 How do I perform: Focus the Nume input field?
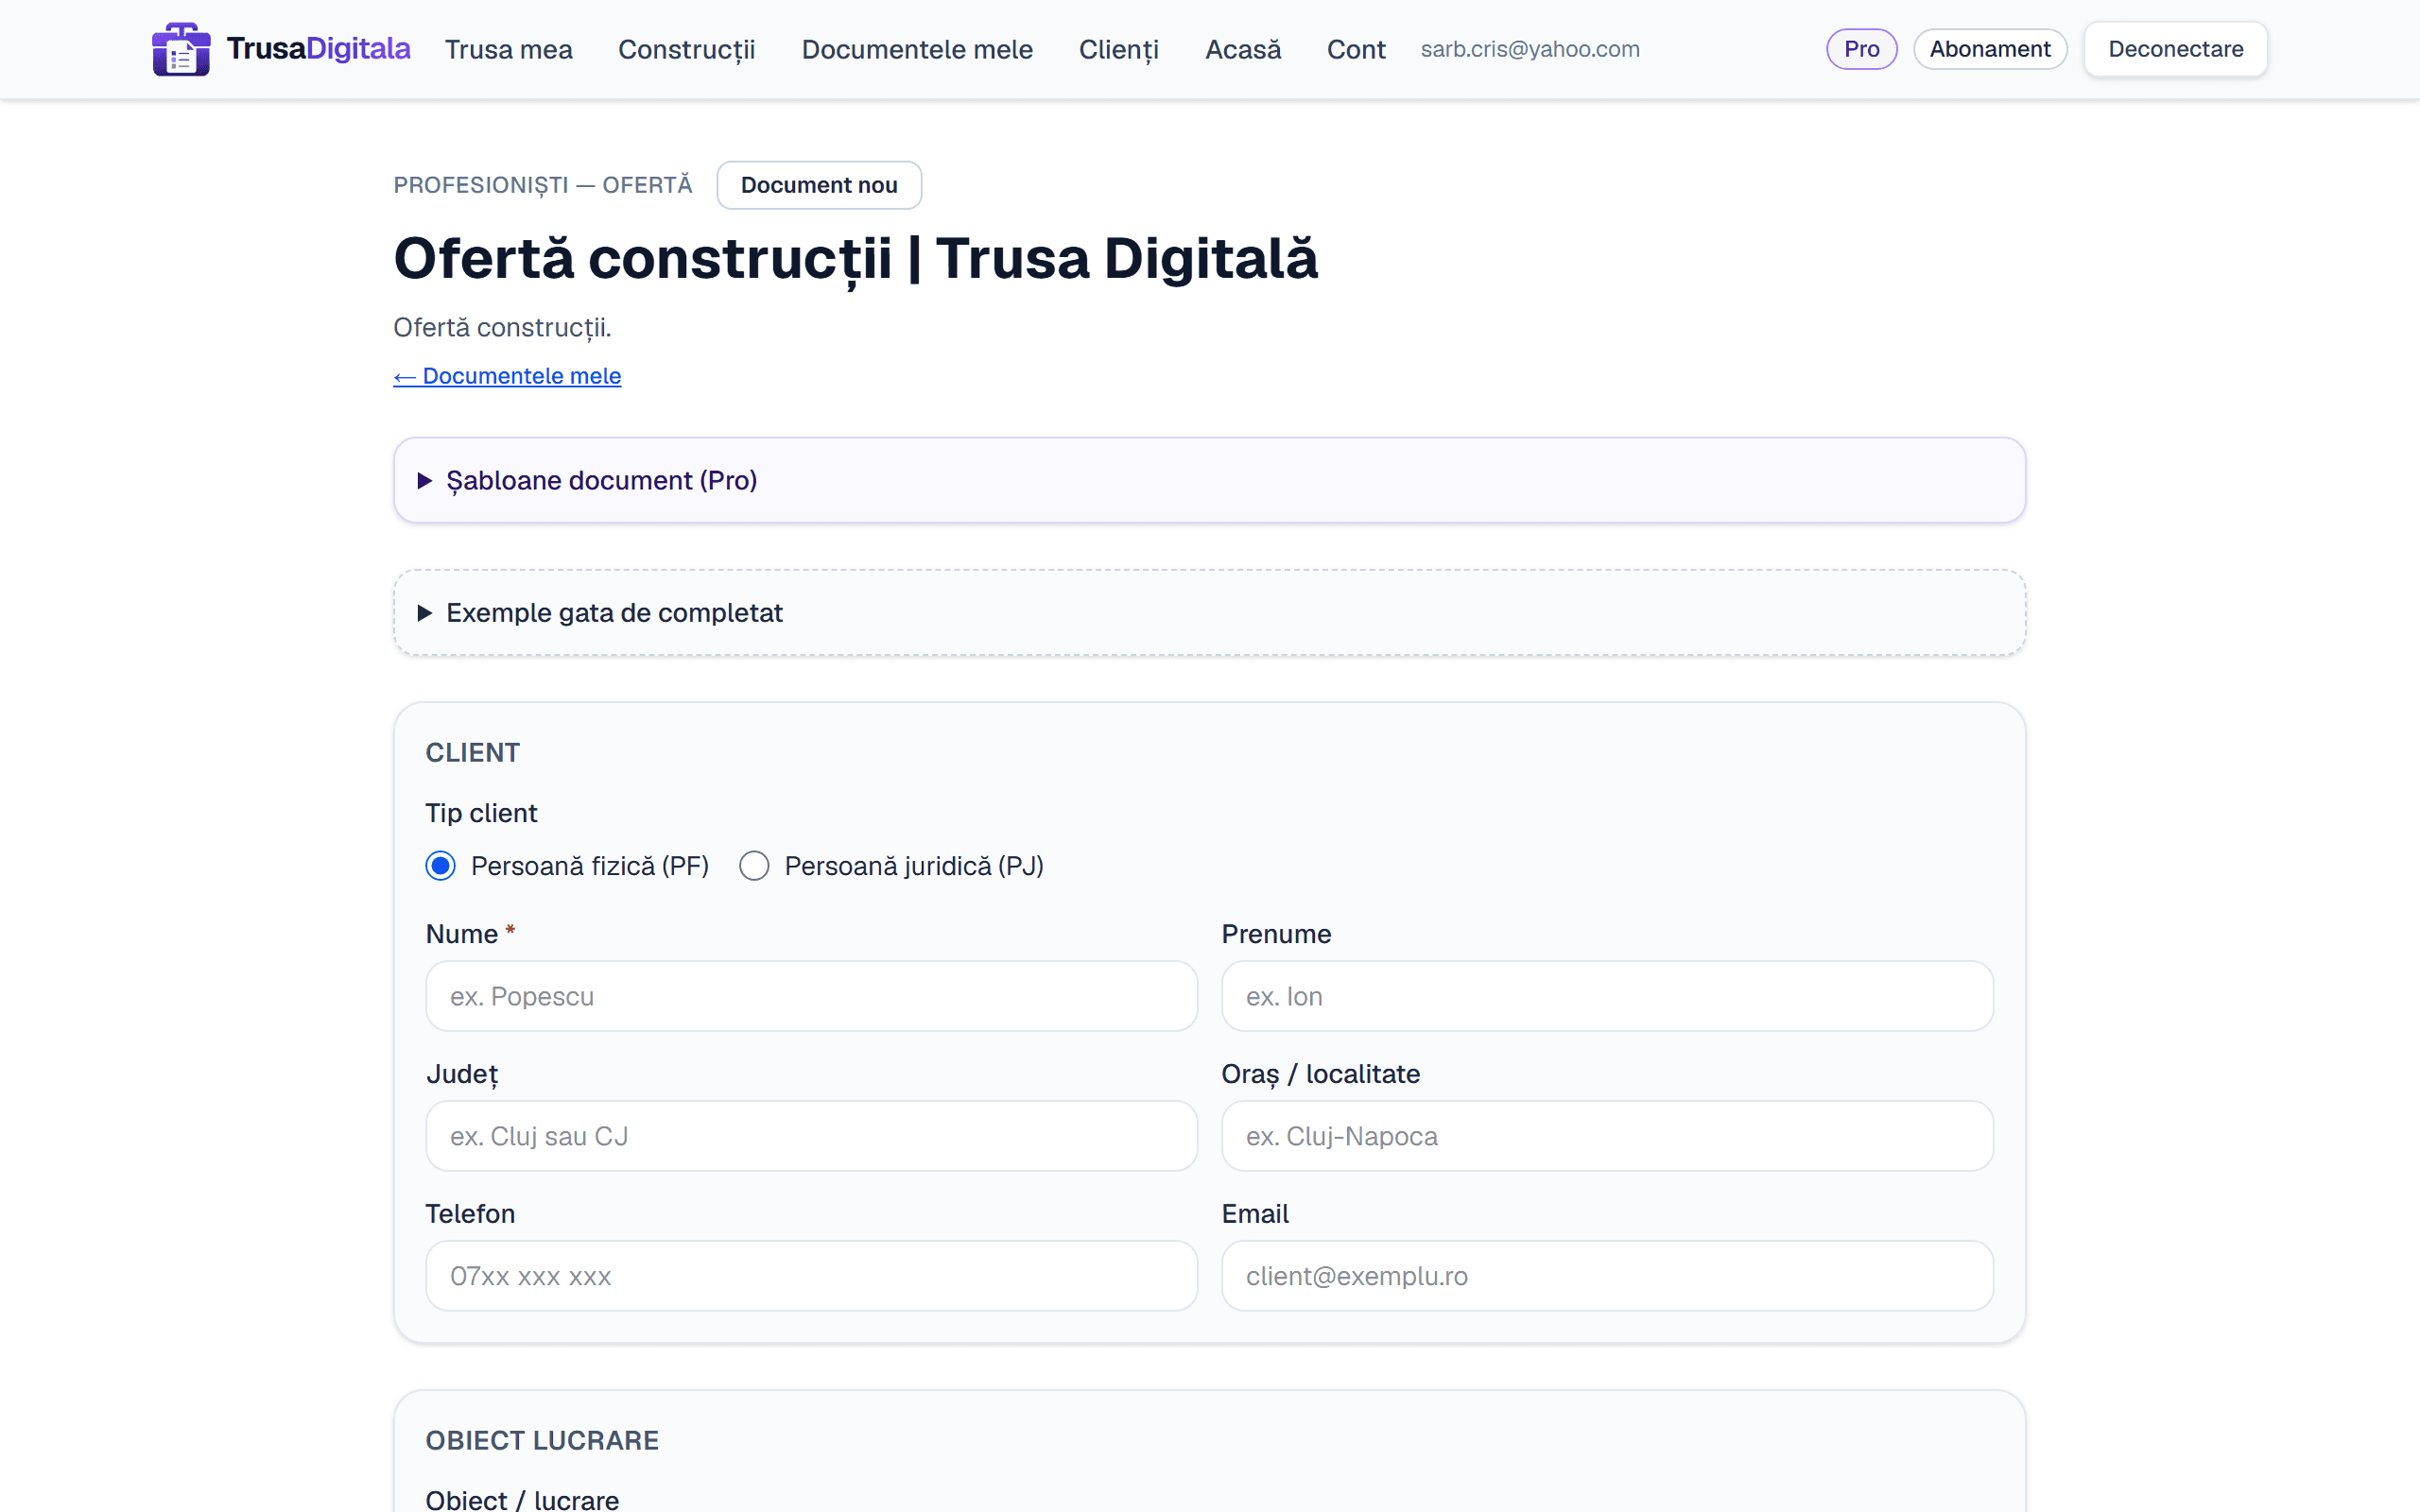[x=811, y=996]
